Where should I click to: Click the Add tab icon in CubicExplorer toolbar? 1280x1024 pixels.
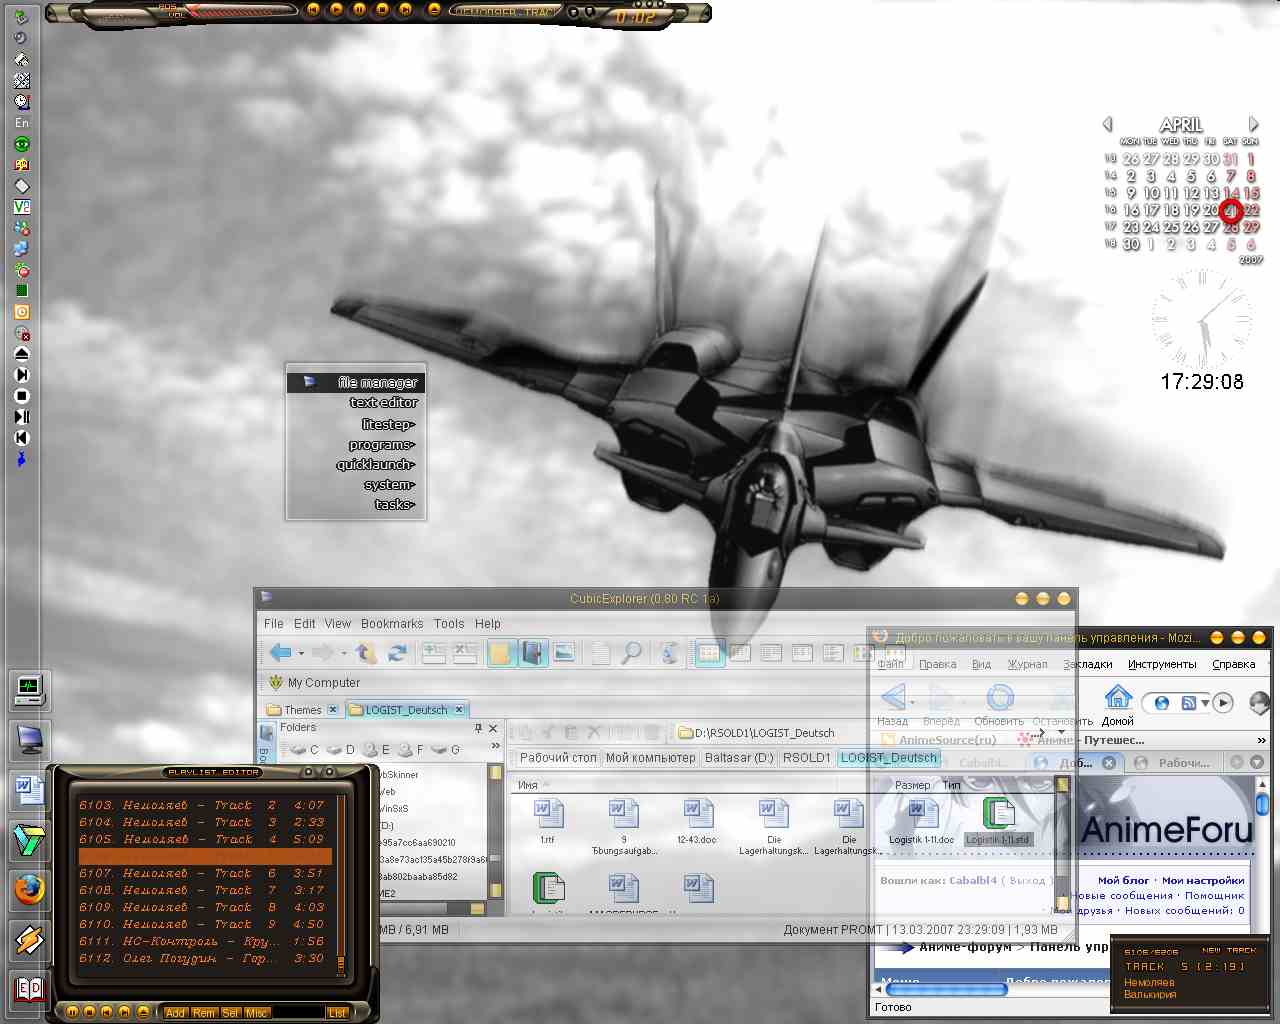434,653
